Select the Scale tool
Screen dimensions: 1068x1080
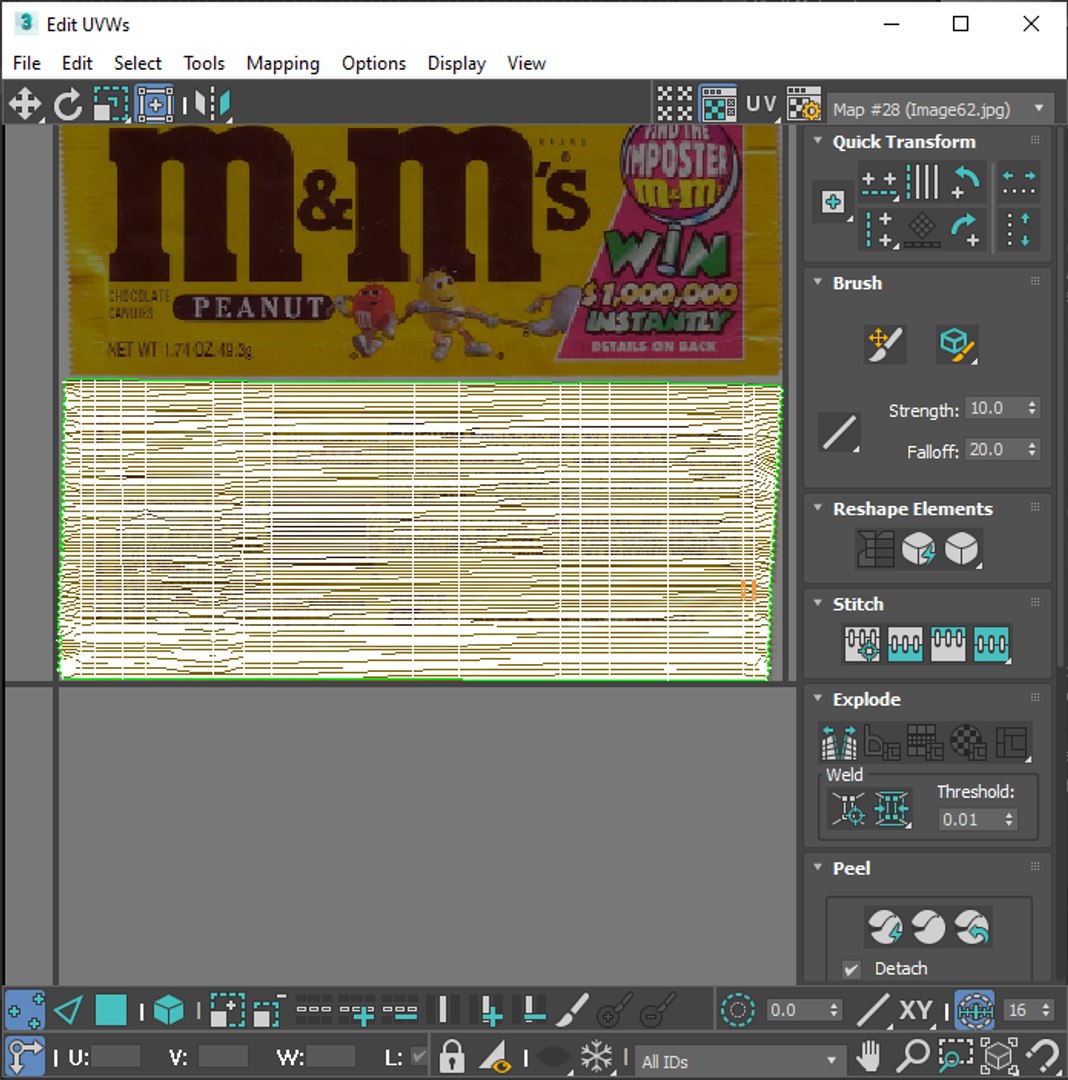tap(111, 105)
